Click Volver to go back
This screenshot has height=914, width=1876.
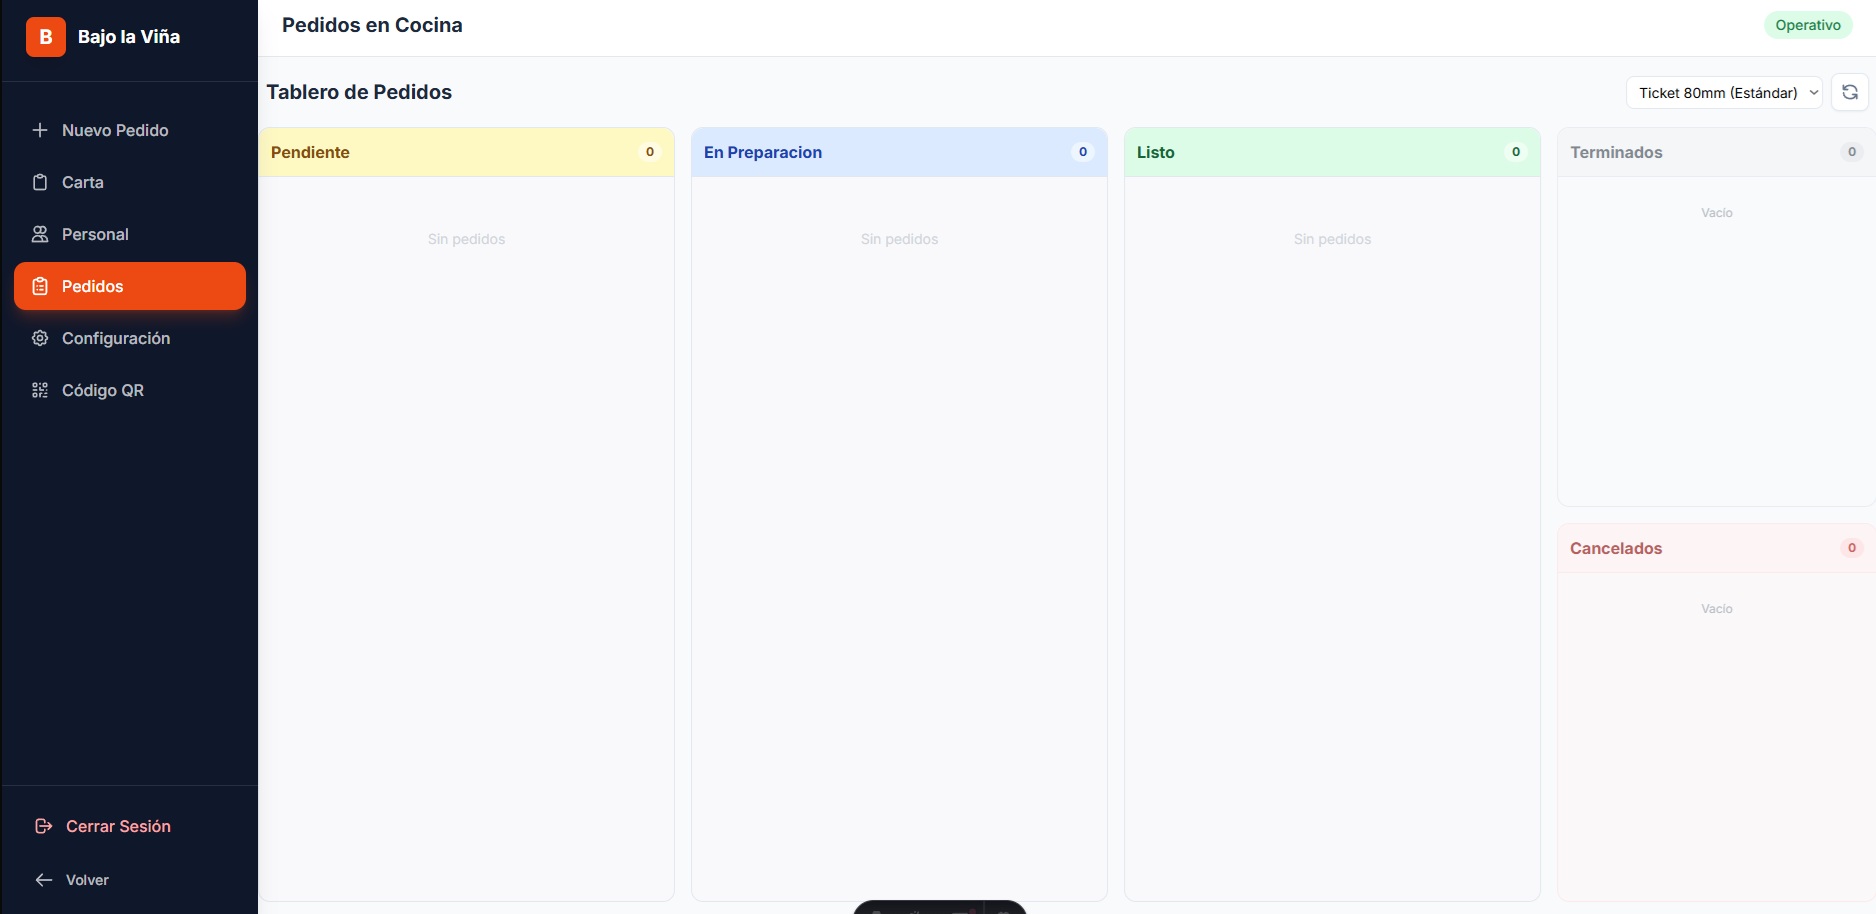coord(88,880)
